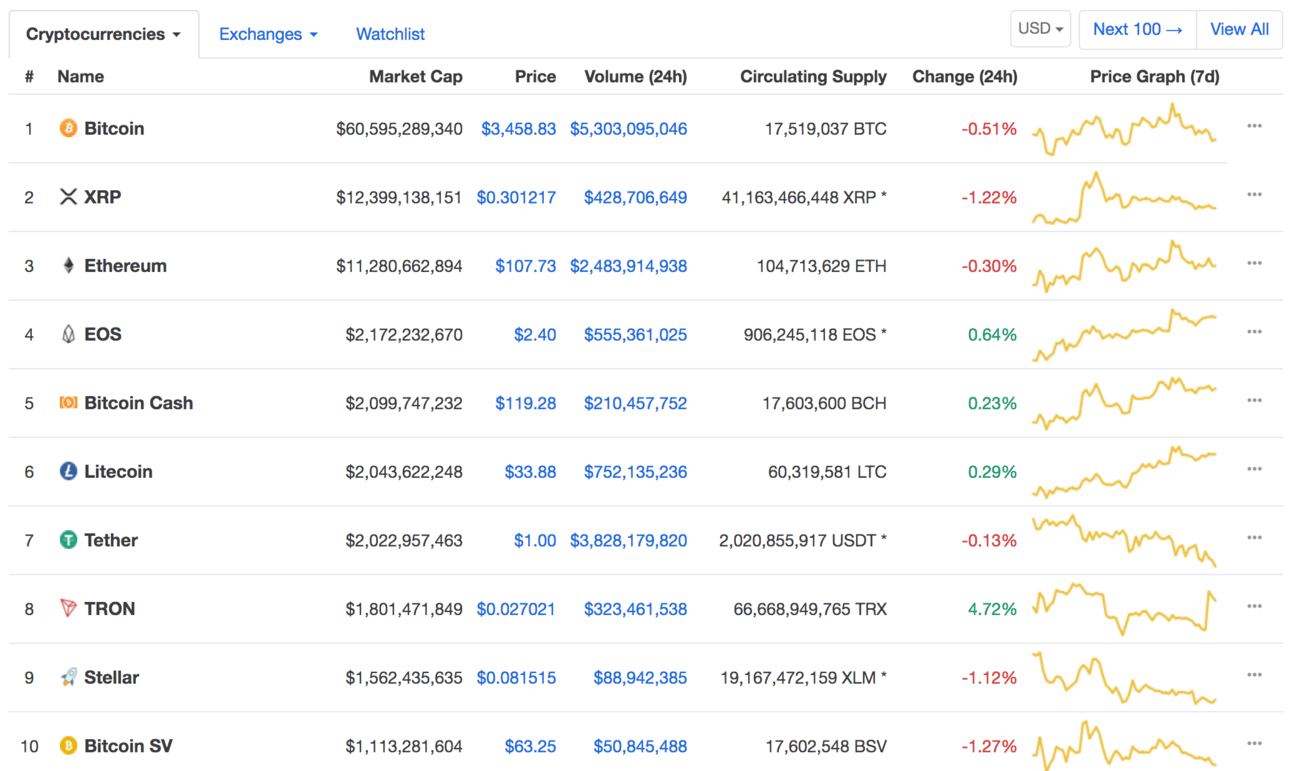Sort the table by Price column

pos(535,76)
